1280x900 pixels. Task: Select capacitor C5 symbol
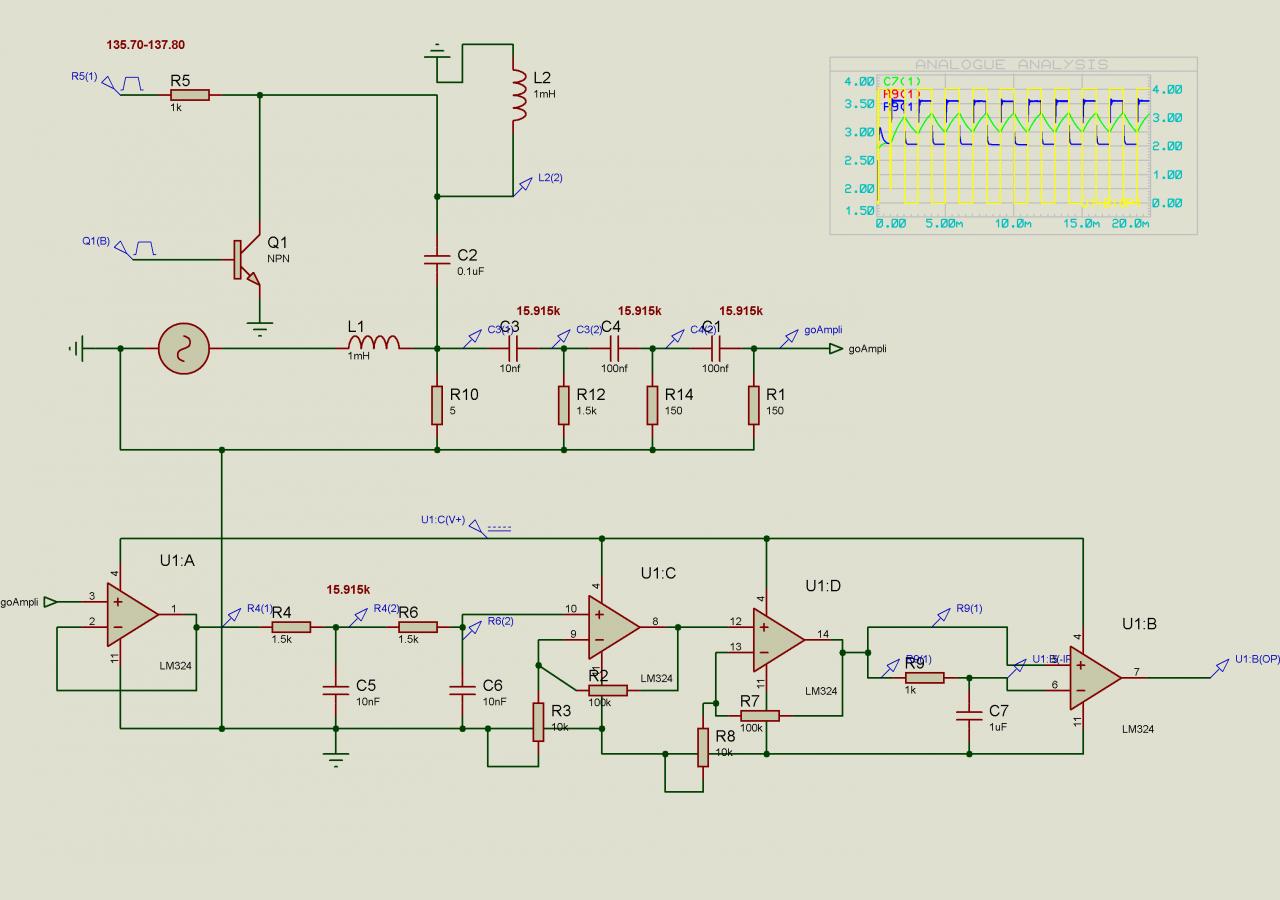pyautogui.click(x=336, y=690)
